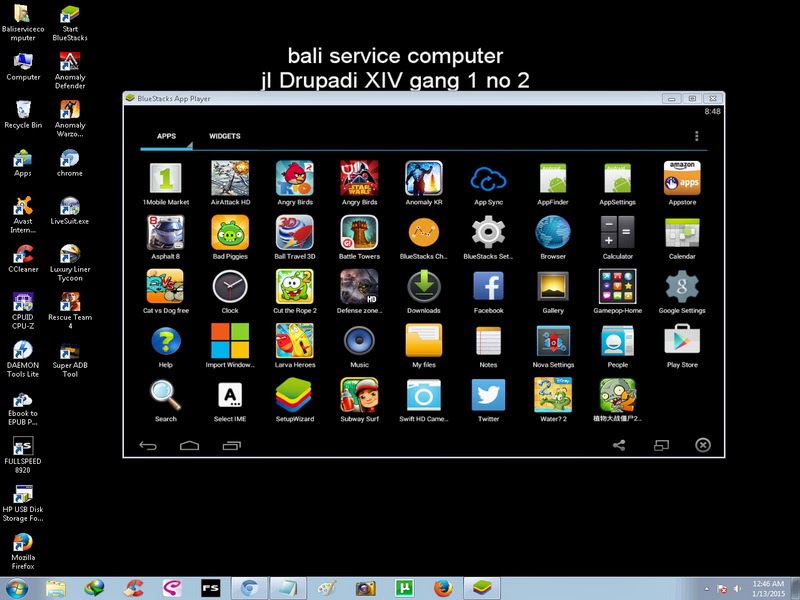The width and height of the screenshot is (800, 600).
Task: Click BlueStacks taskbar button
Action: click(482, 588)
